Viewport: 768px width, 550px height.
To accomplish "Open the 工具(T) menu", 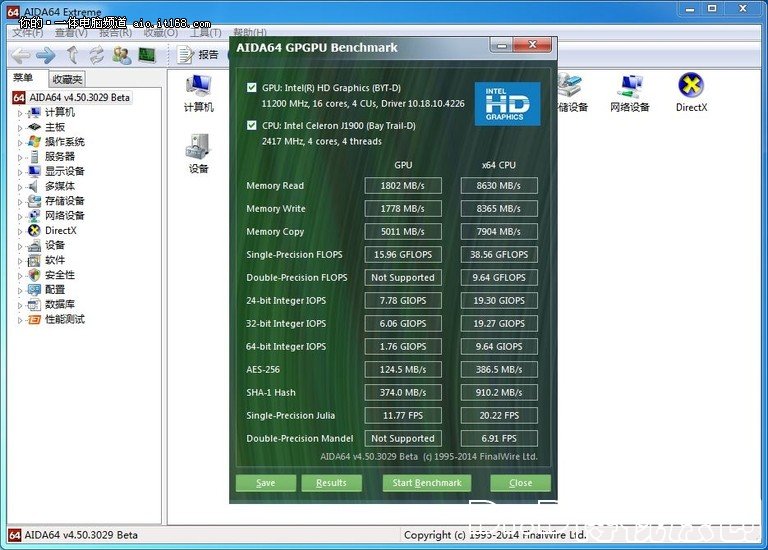I will coord(206,33).
